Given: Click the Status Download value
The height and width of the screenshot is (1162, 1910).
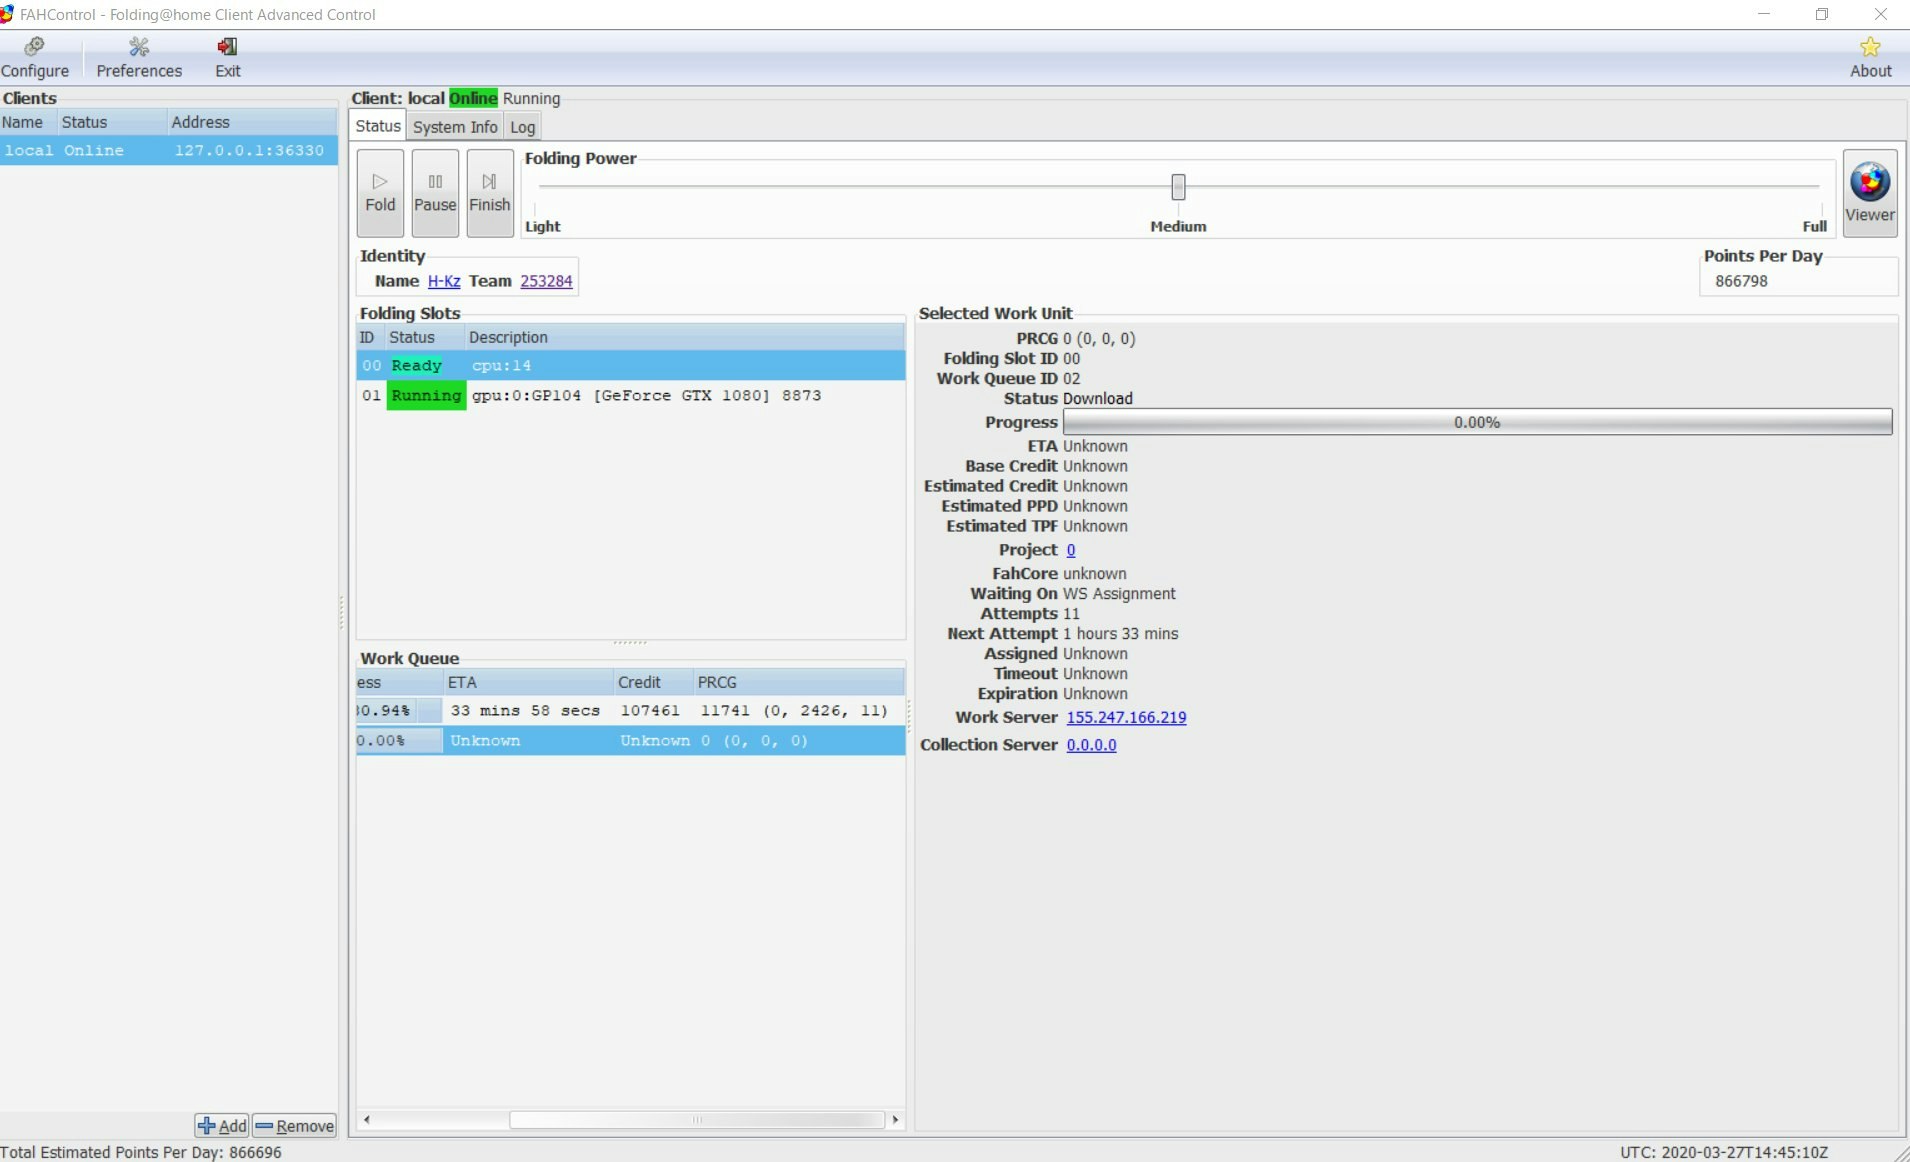Looking at the screenshot, I should (x=1097, y=399).
